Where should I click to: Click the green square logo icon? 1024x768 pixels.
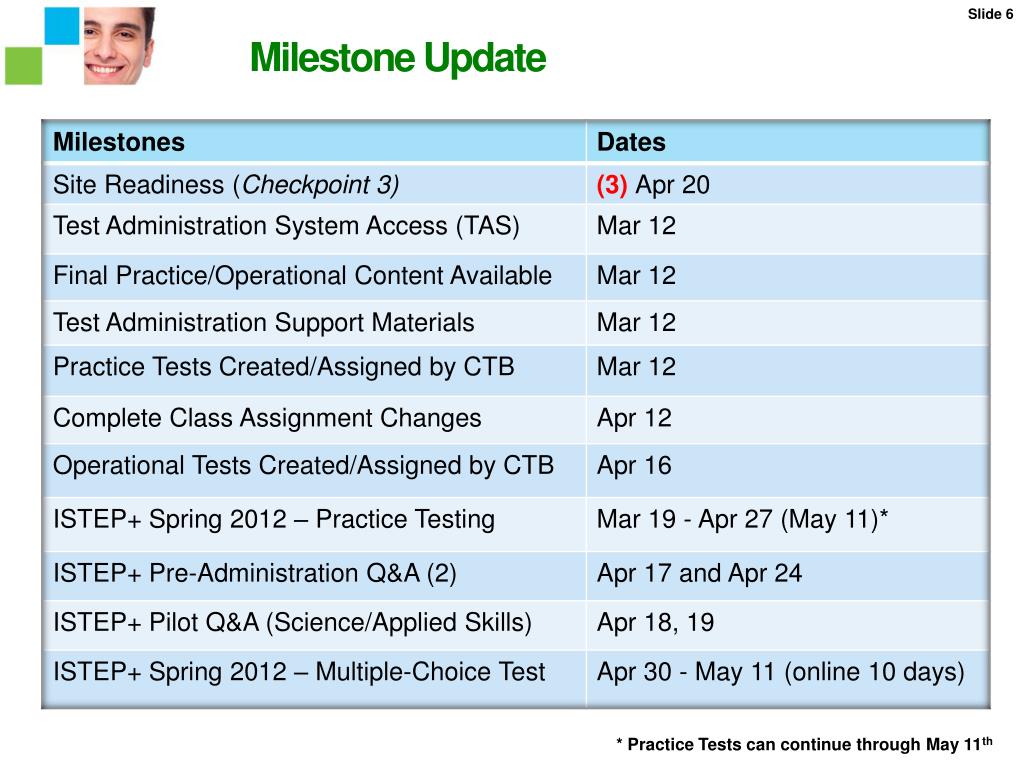point(24,66)
